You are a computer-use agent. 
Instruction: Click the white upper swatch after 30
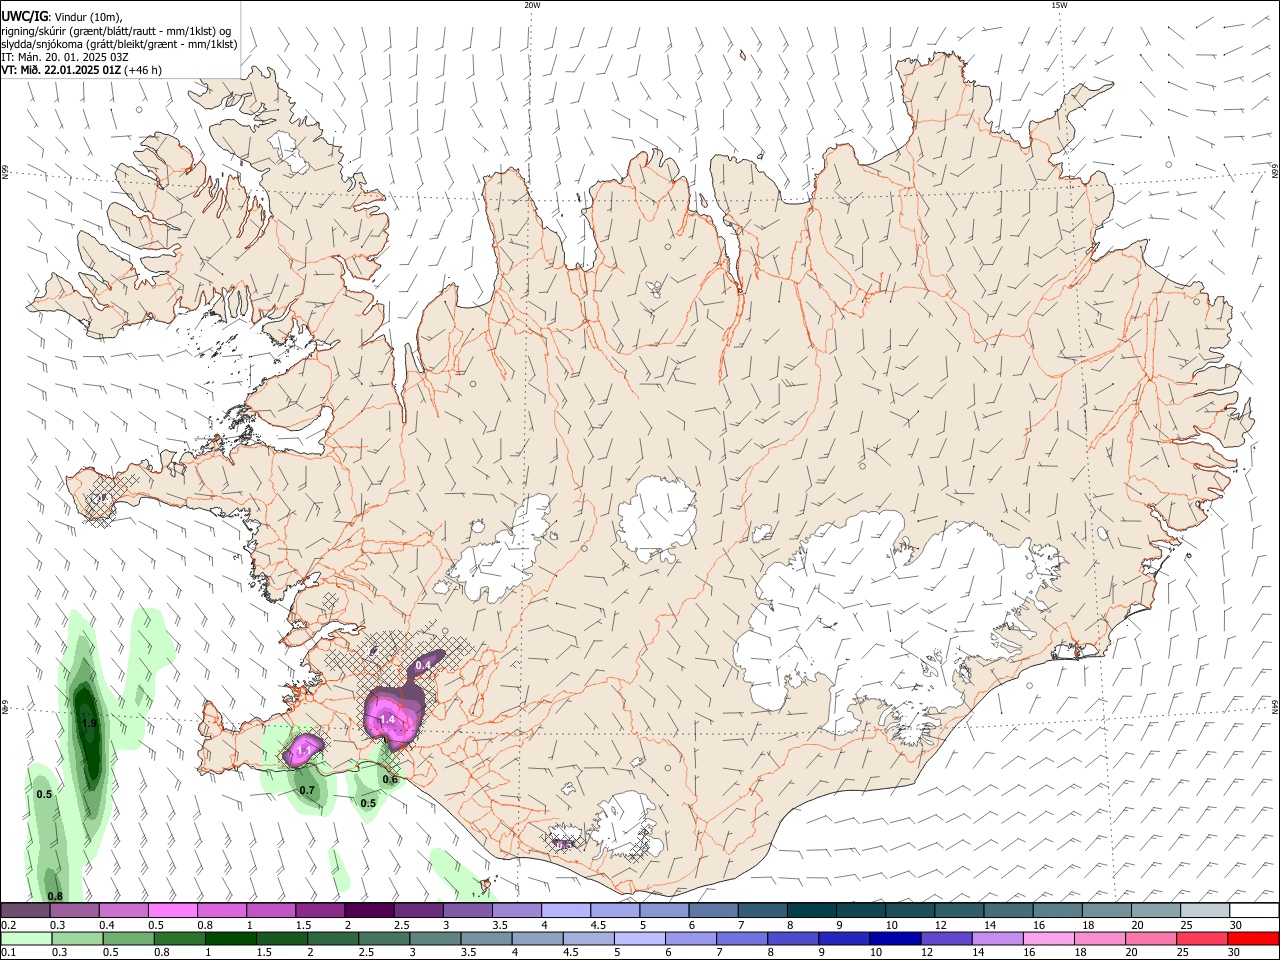pyautogui.click(x=1254, y=910)
